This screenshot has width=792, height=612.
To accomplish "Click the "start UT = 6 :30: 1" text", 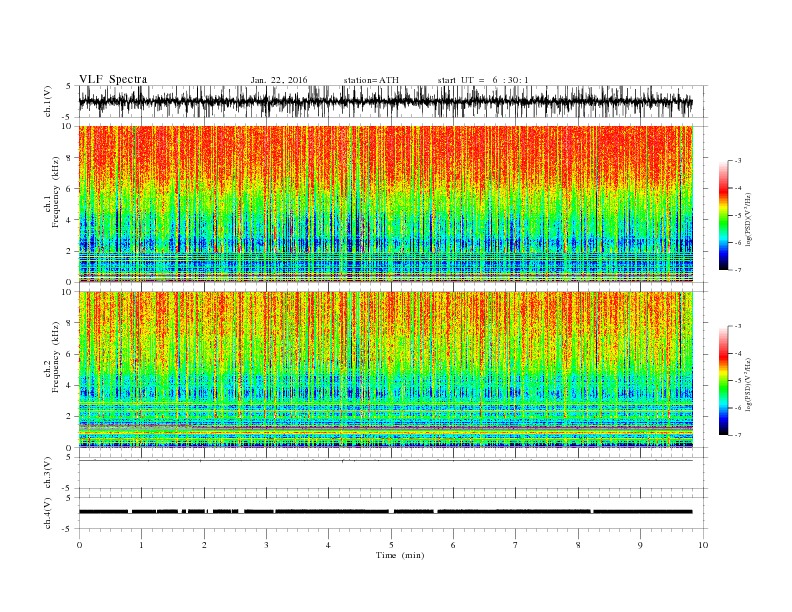I will pos(483,80).
